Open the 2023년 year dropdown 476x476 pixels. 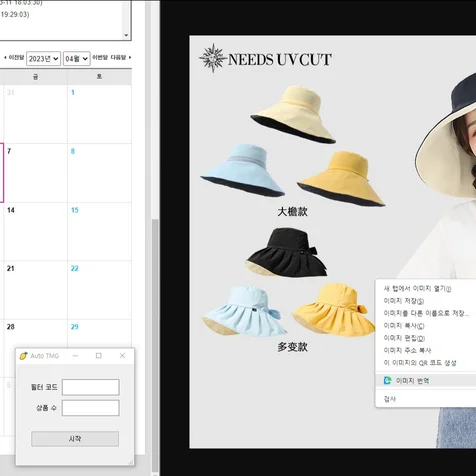click(x=43, y=59)
